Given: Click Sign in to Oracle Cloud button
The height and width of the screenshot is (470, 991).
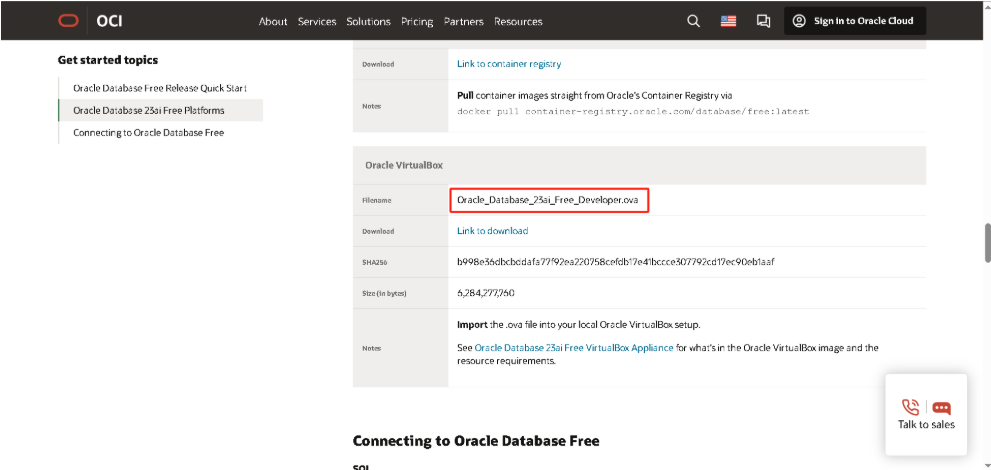Looking at the screenshot, I should pos(855,21).
